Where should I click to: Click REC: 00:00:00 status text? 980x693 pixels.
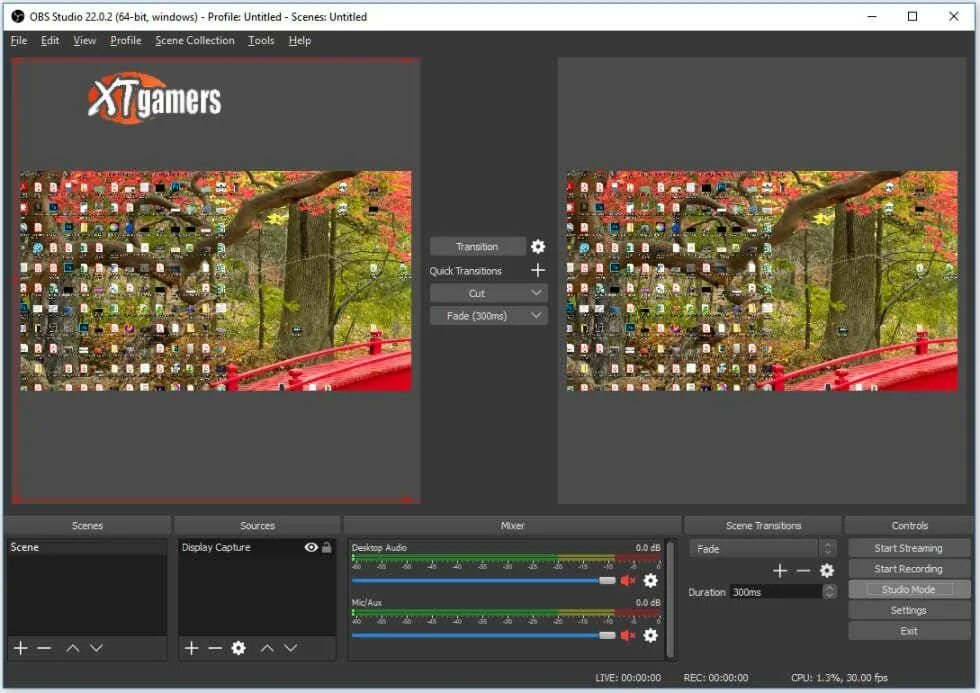tap(716, 677)
